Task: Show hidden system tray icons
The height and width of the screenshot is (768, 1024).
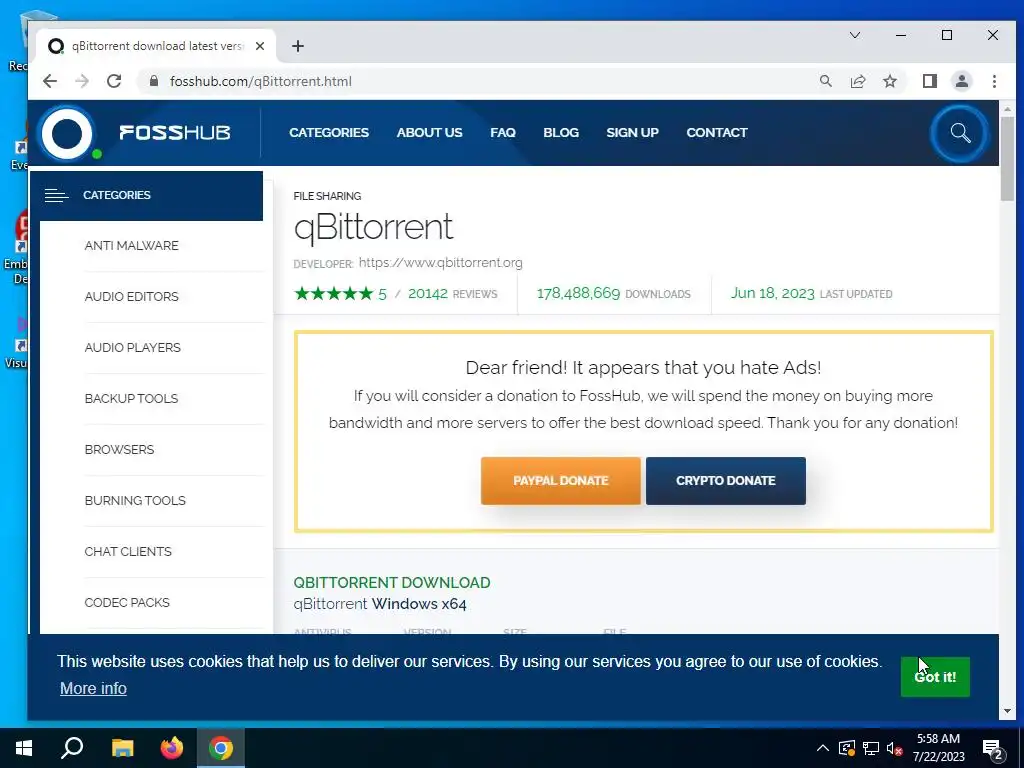Action: 823,748
